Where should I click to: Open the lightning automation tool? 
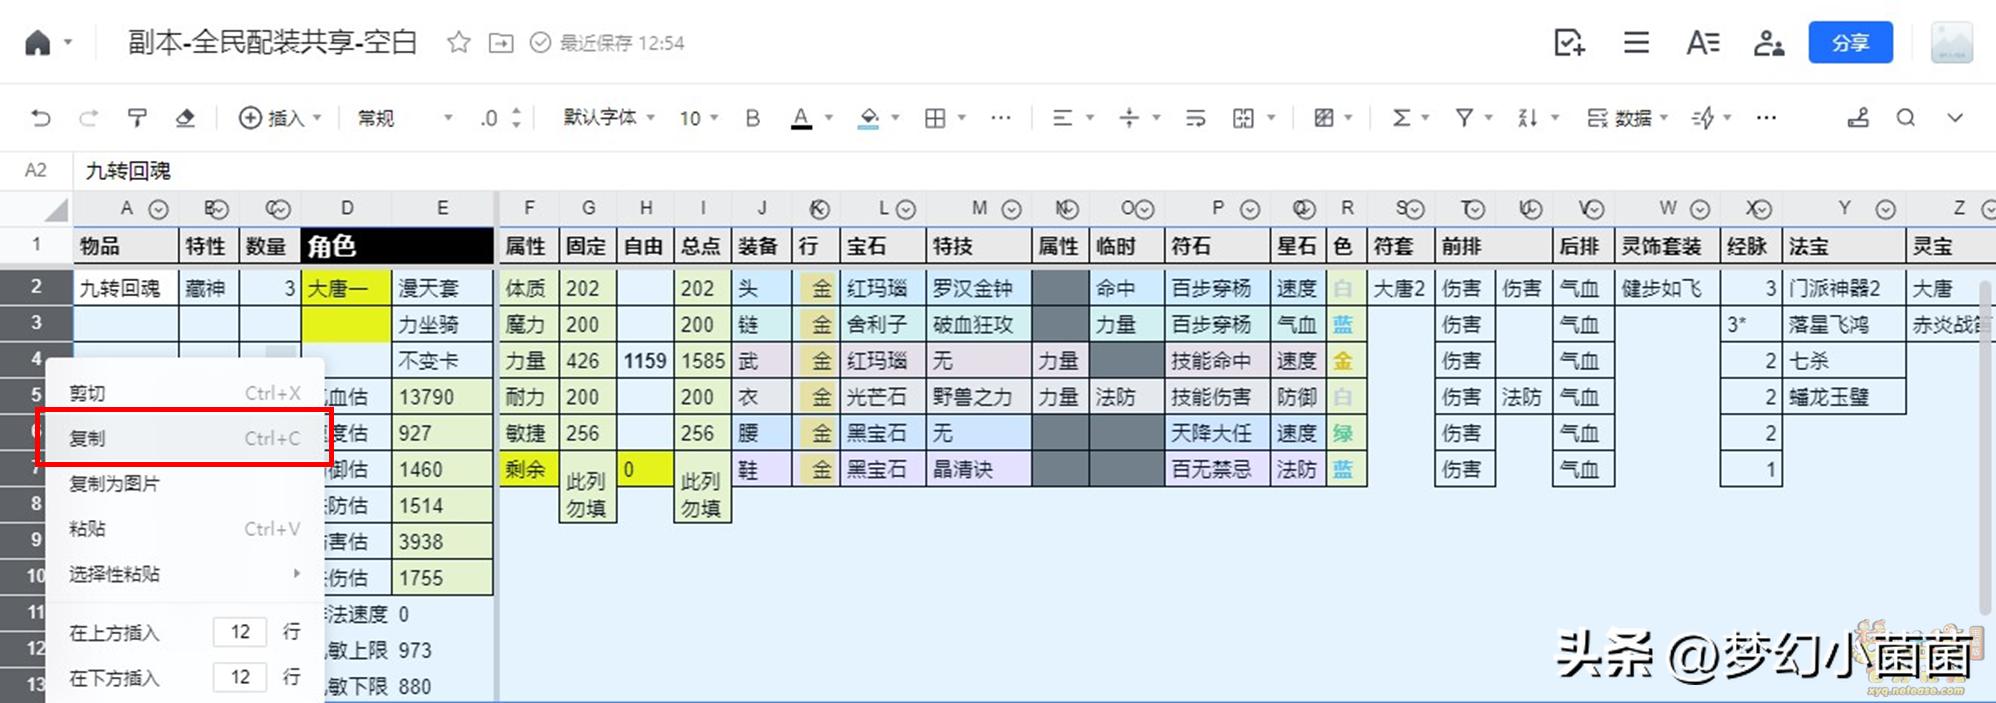1703,118
